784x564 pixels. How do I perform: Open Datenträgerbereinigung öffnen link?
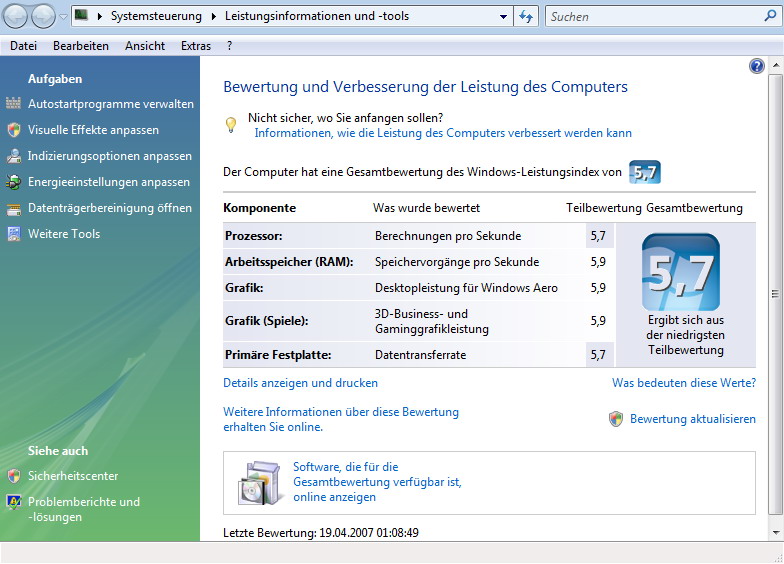[110, 208]
